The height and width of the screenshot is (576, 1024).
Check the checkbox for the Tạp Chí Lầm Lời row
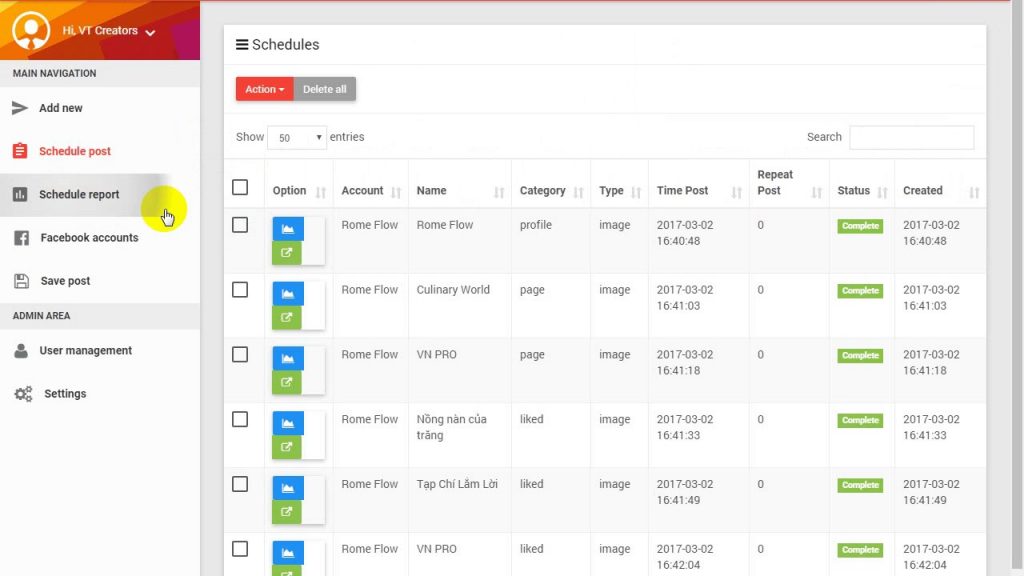(240, 484)
